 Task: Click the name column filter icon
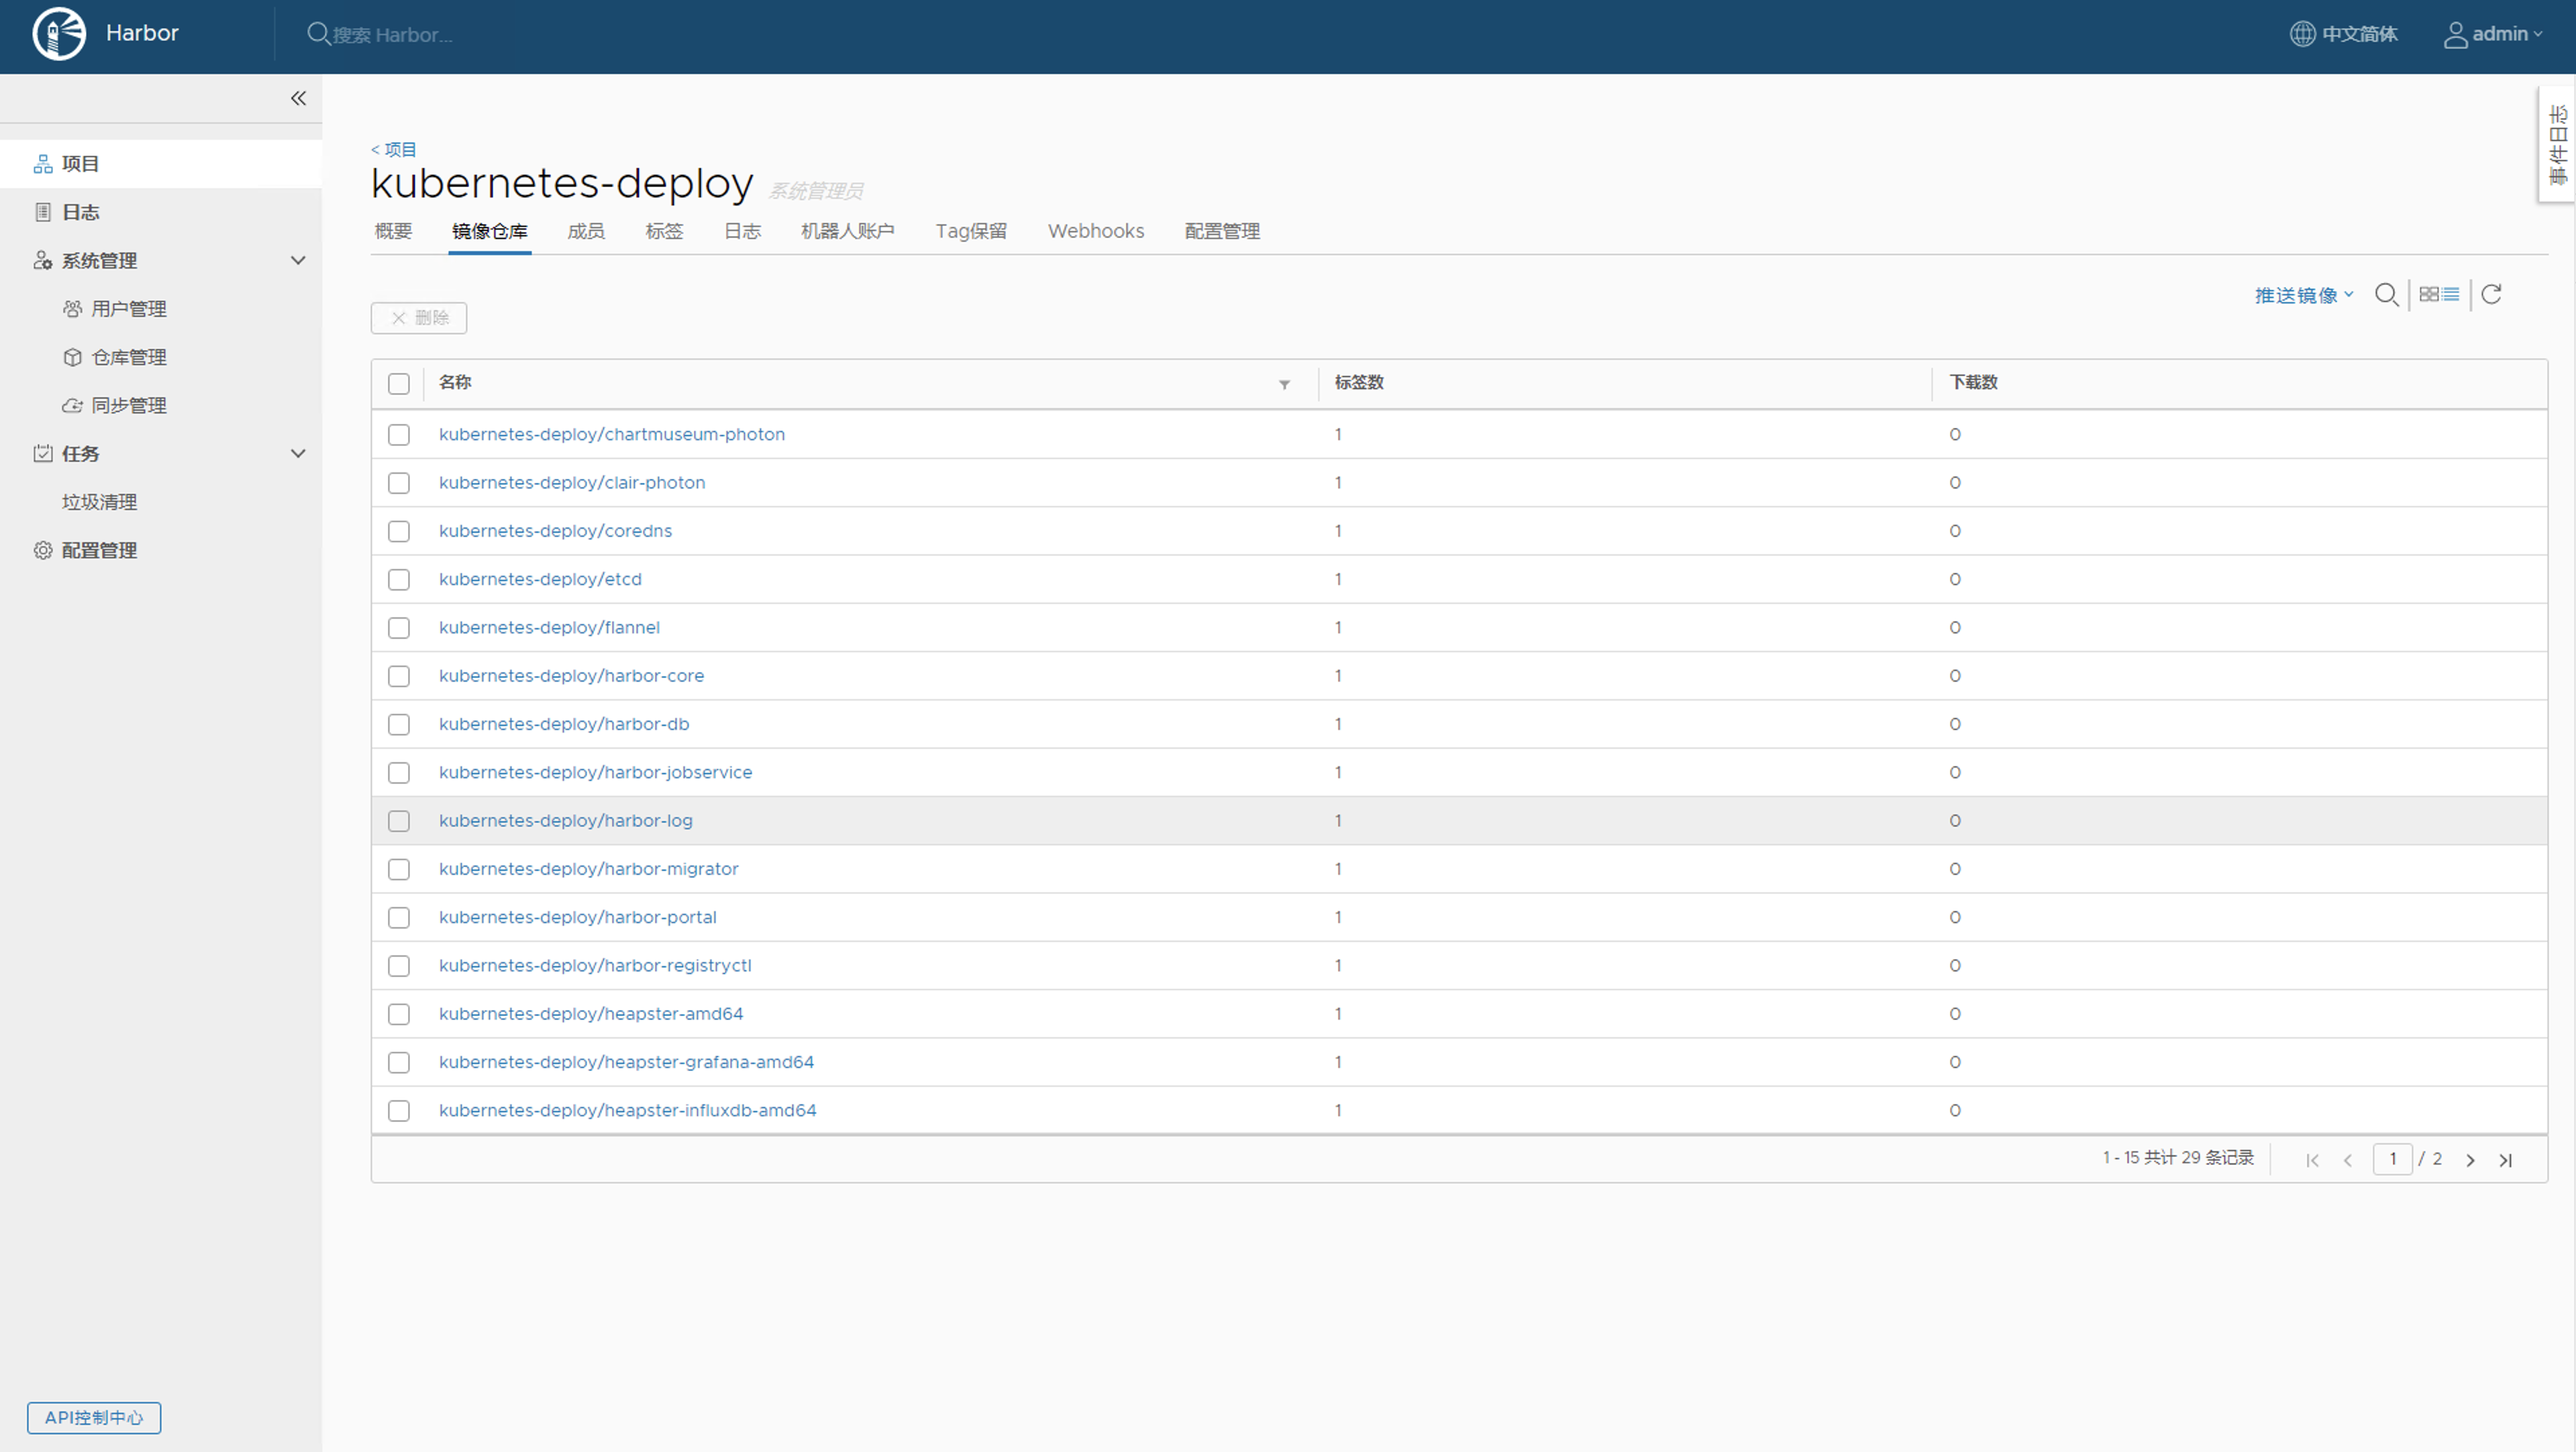1284,384
